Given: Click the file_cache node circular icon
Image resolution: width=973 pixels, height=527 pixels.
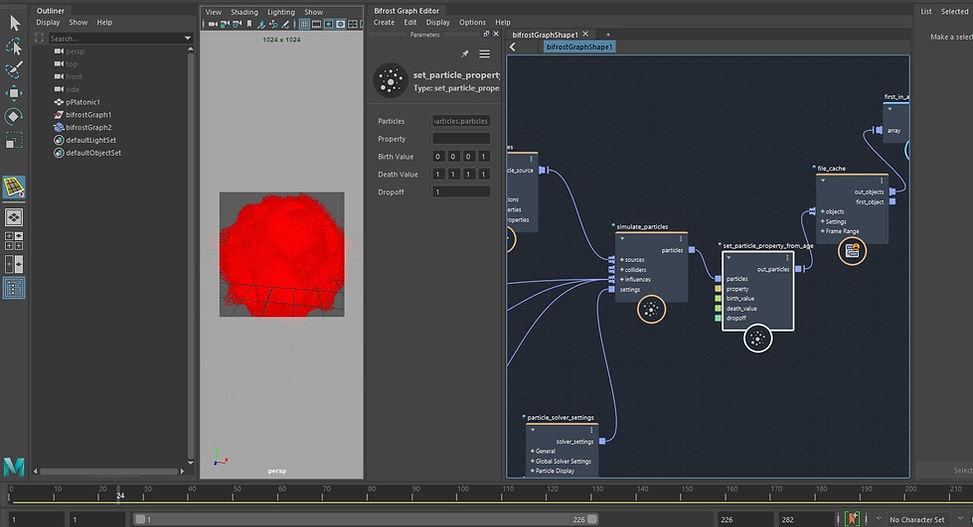Looking at the screenshot, I should tap(852, 250).
